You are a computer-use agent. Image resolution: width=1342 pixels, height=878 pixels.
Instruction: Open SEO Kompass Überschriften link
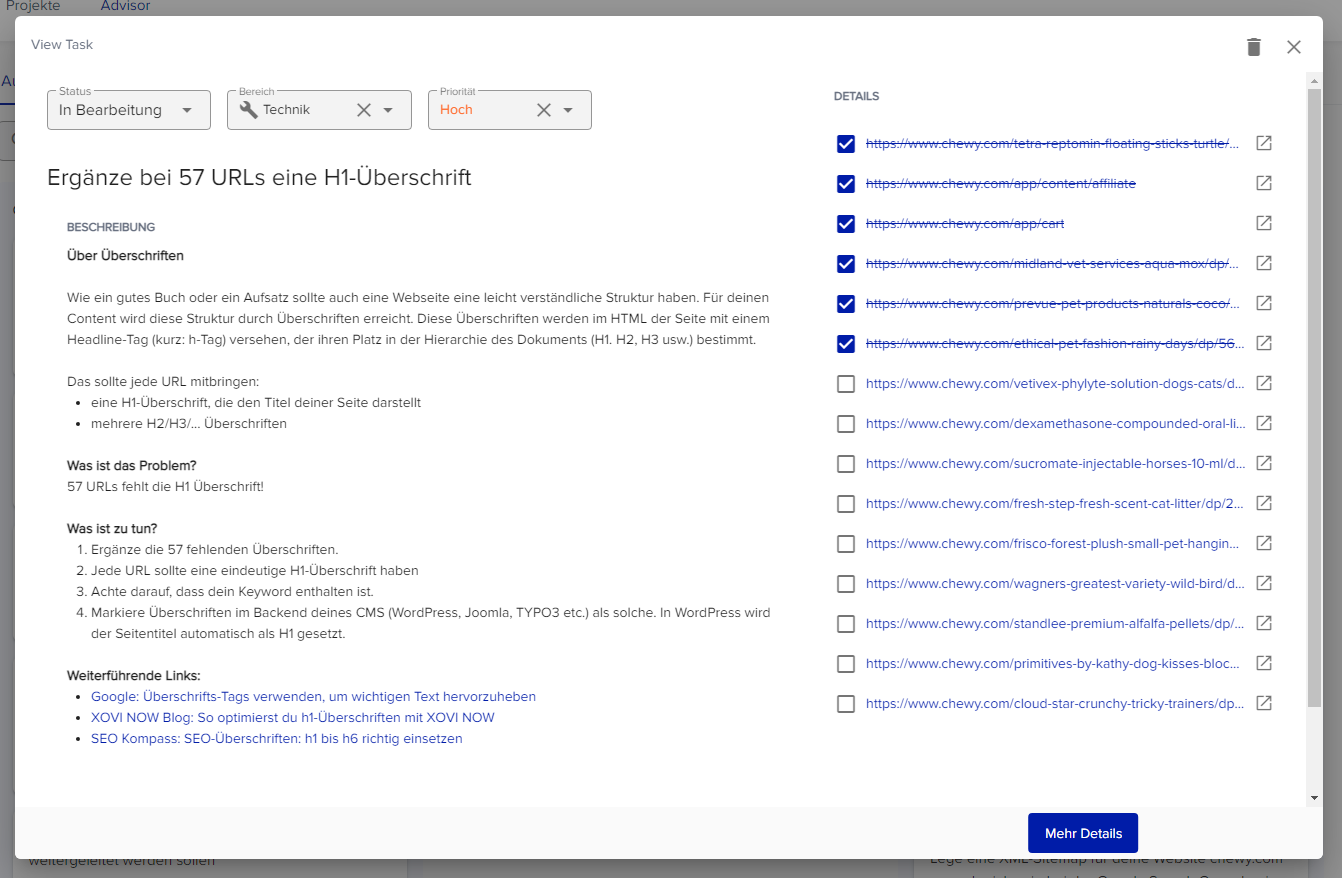[x=277, y=739]
